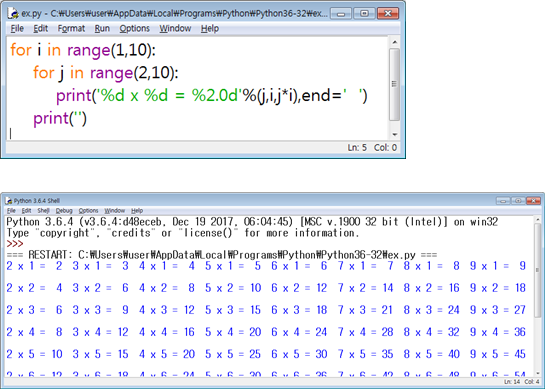Screen dimensions: 545x389
Task: Click the 'Type "copyright"' info line in Shell
Action: 183,233
